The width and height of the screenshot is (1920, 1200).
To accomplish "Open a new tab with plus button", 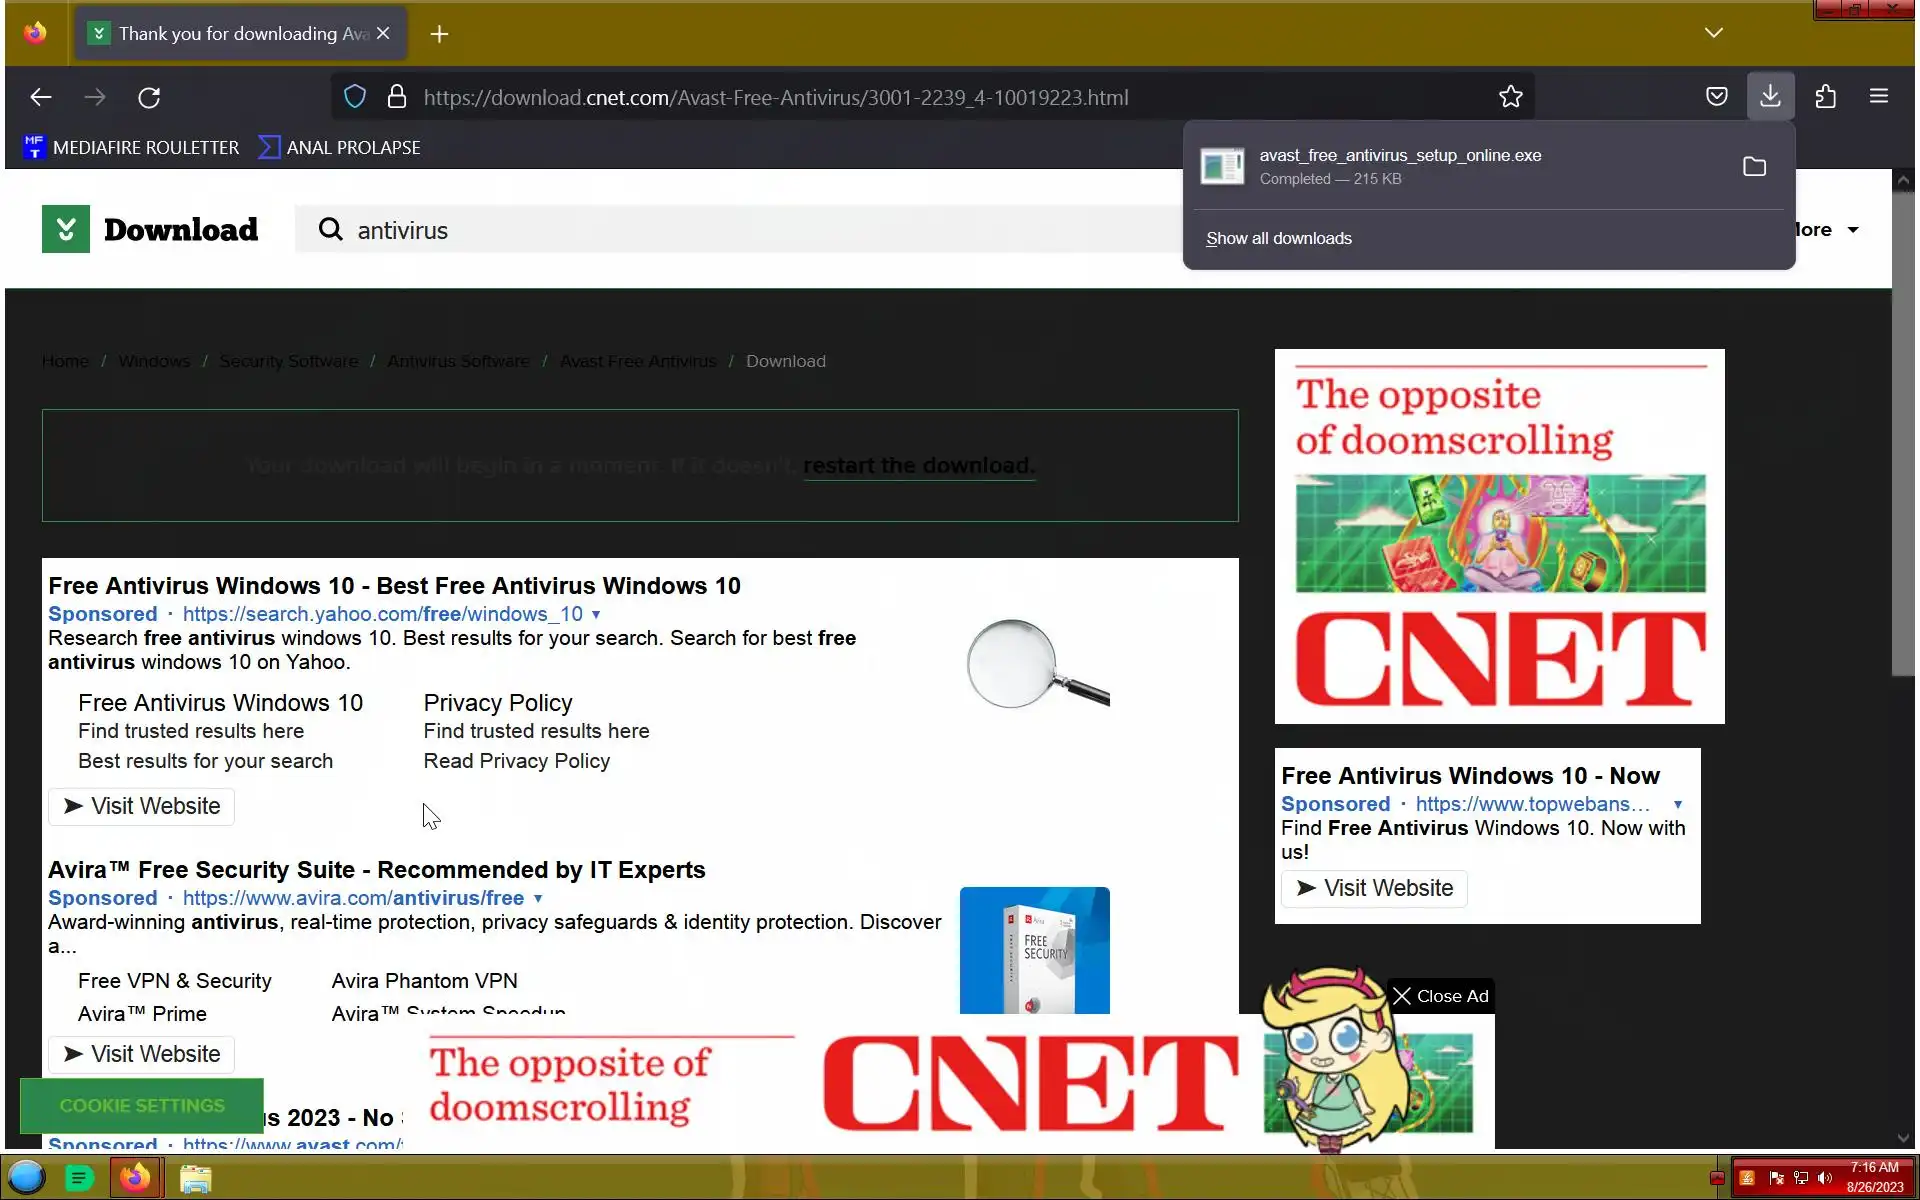I will click(x=439, y=34).
